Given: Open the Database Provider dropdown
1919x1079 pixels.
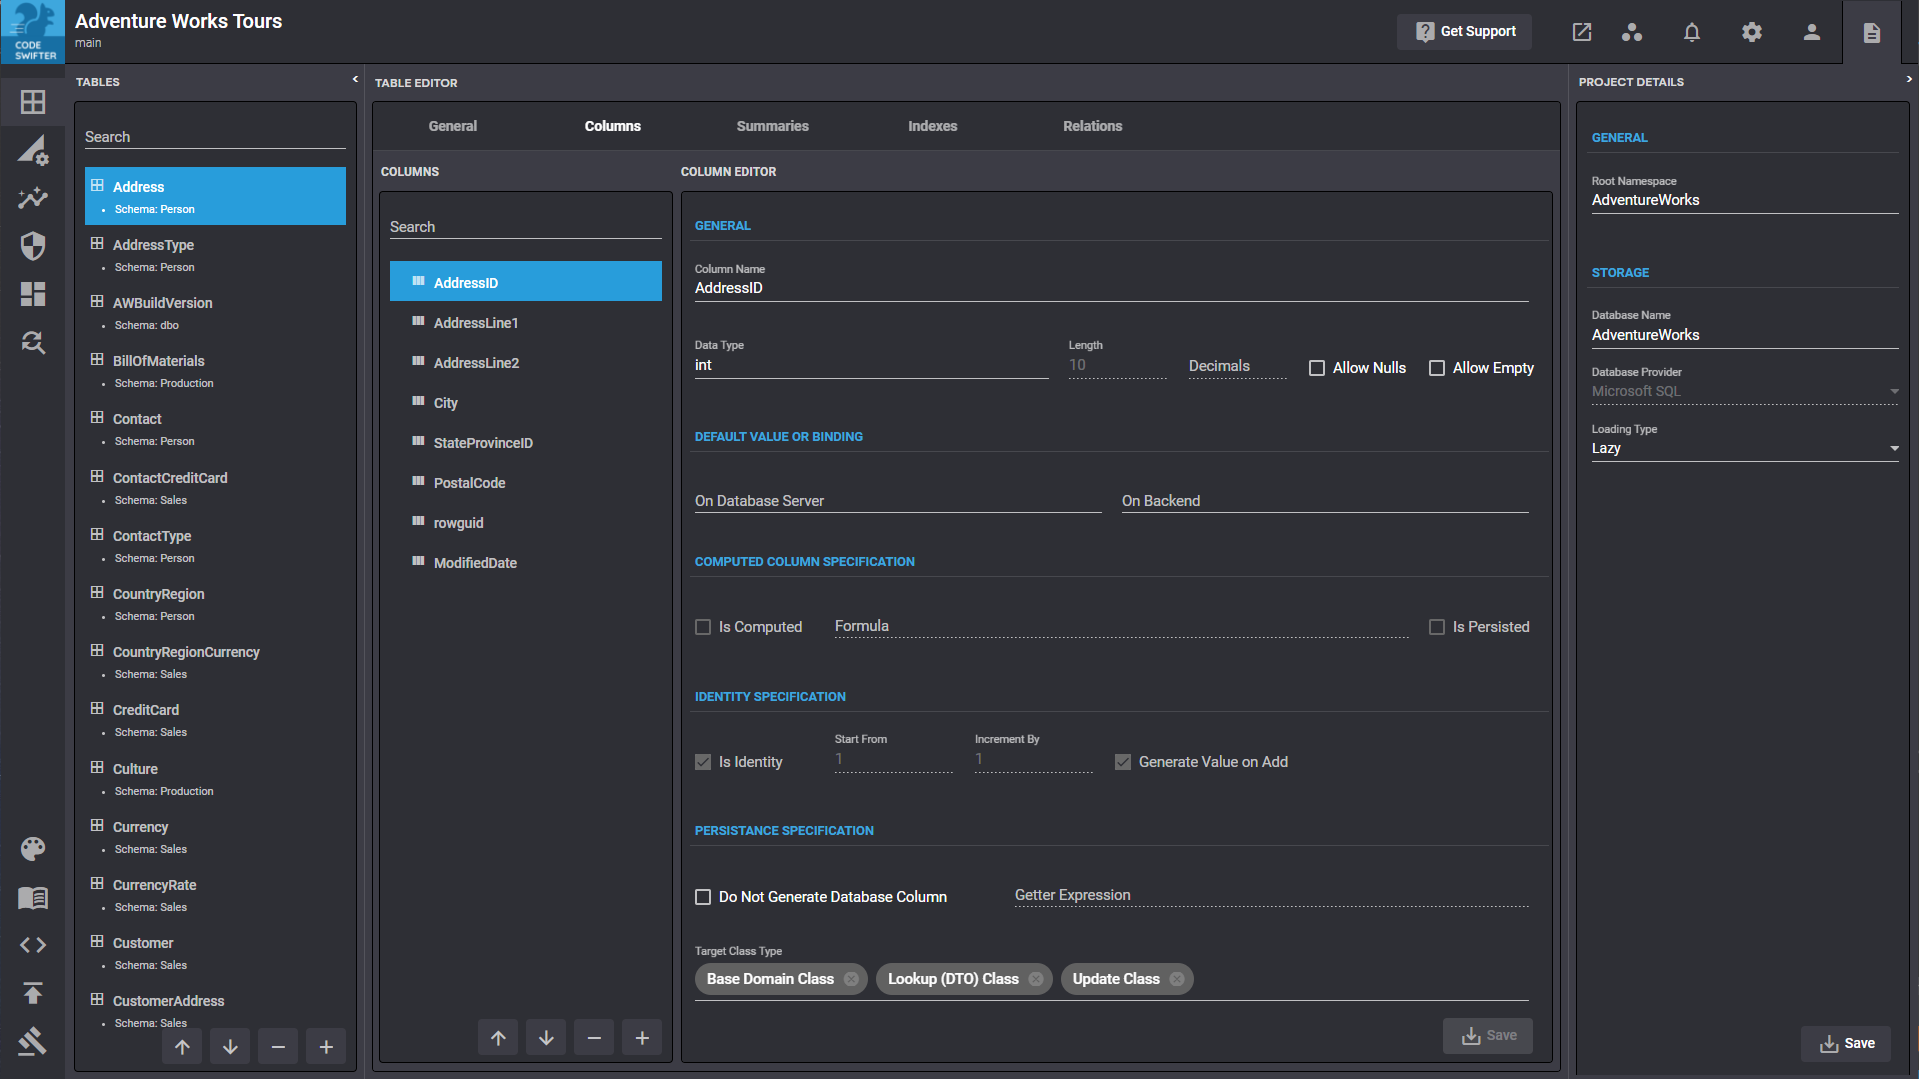Looking at the screenshot, I should click(1894, 391).
